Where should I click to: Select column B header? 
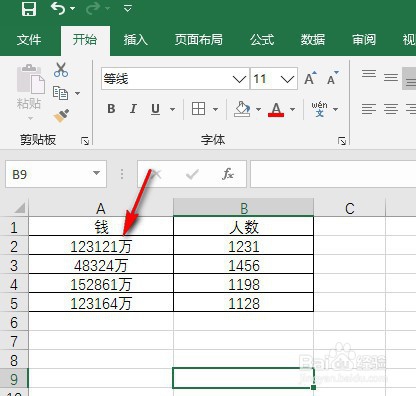[244, 209]
